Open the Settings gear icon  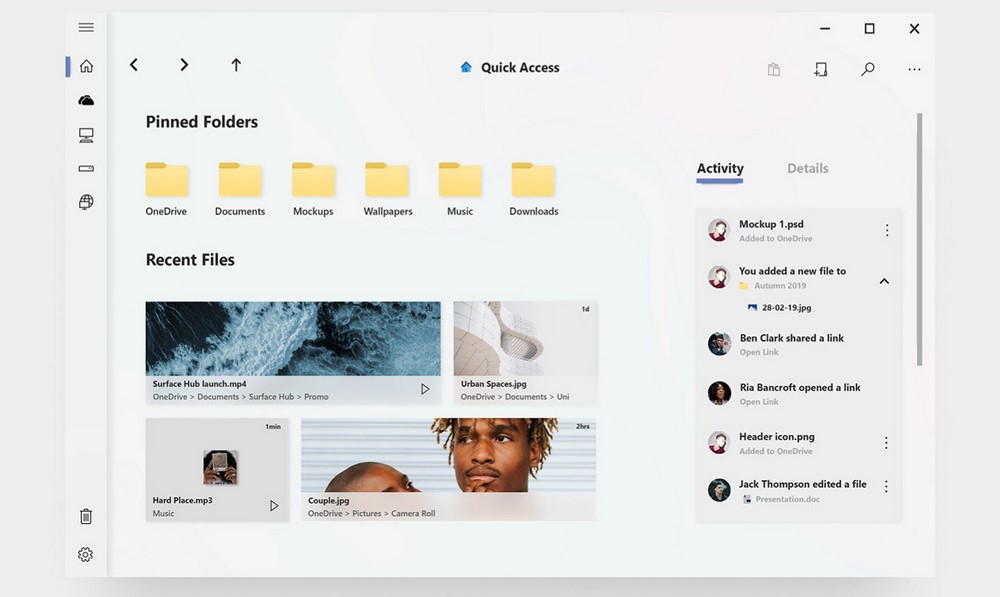(x=85, y=554)
